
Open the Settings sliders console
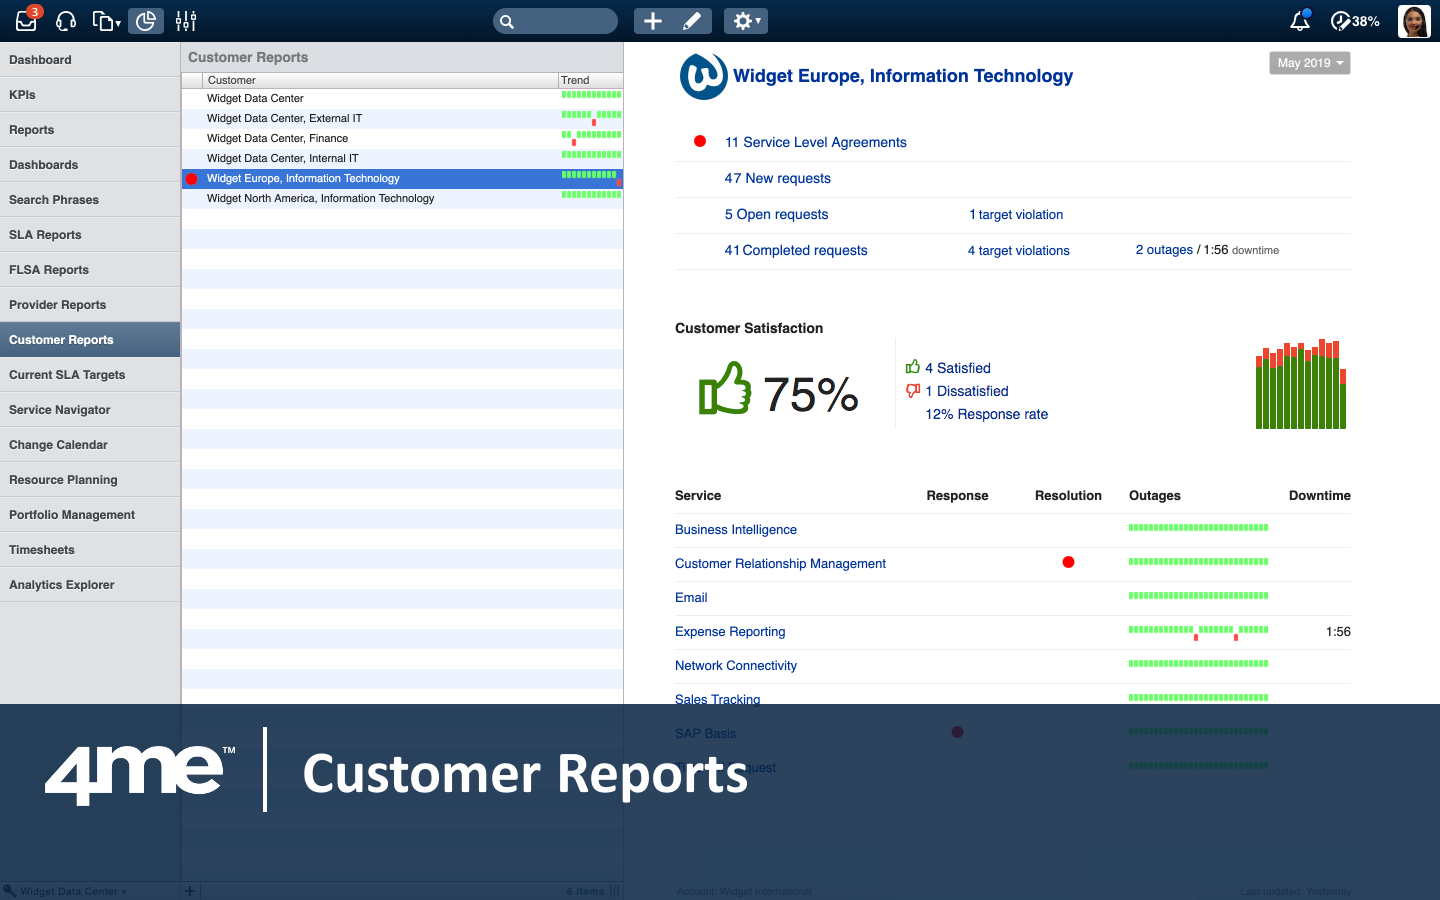coord(186,21)
